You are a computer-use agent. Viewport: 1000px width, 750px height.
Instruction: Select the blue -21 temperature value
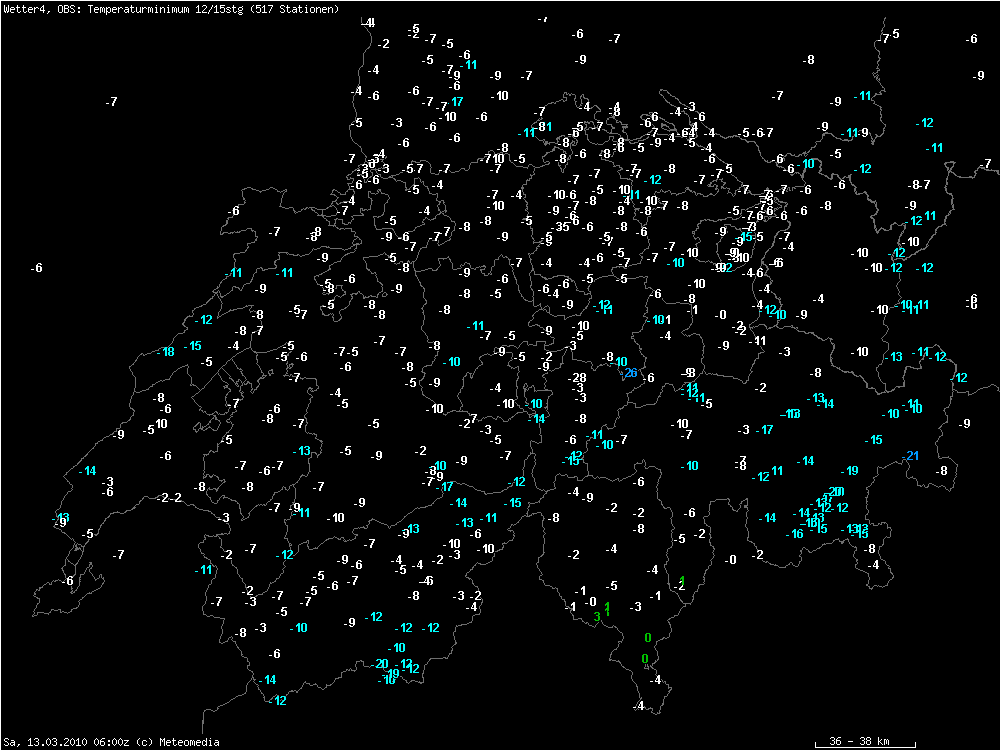(911, 456)
